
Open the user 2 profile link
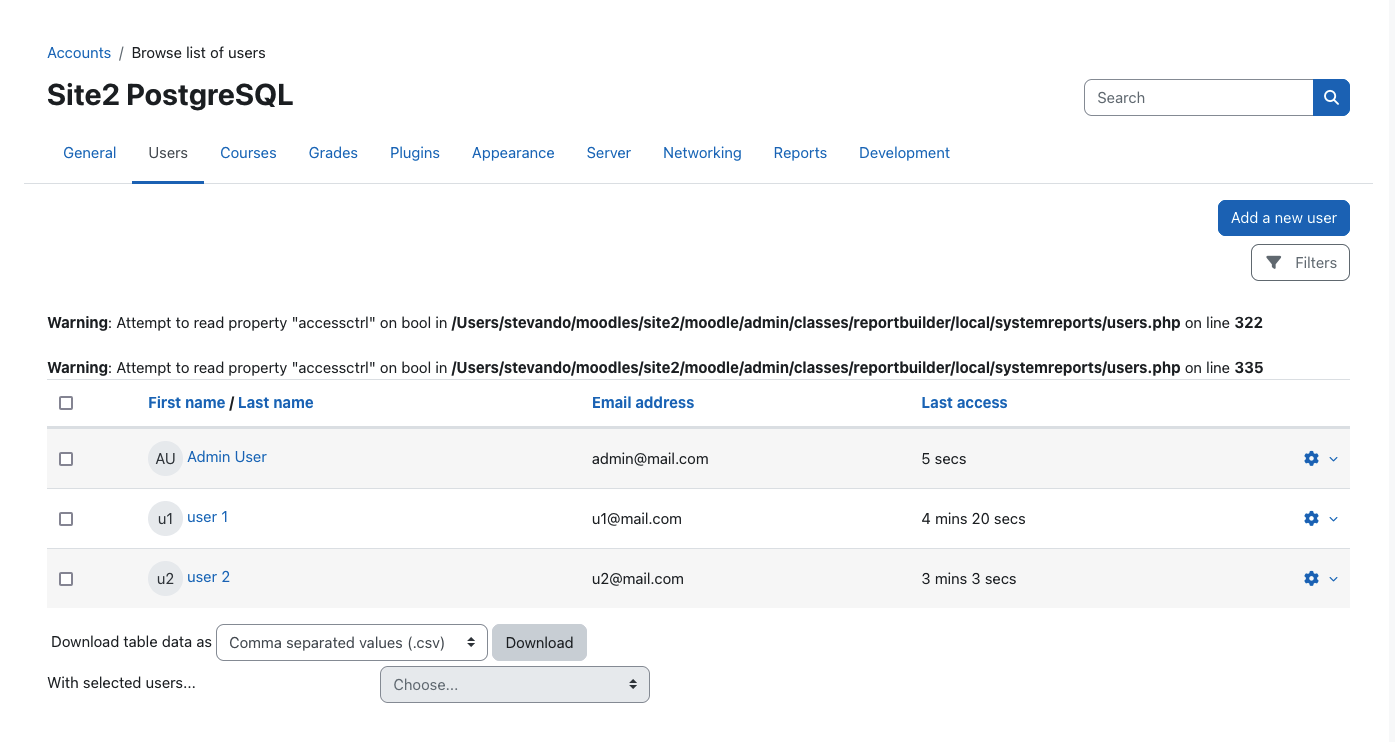(x=209, y=577)
